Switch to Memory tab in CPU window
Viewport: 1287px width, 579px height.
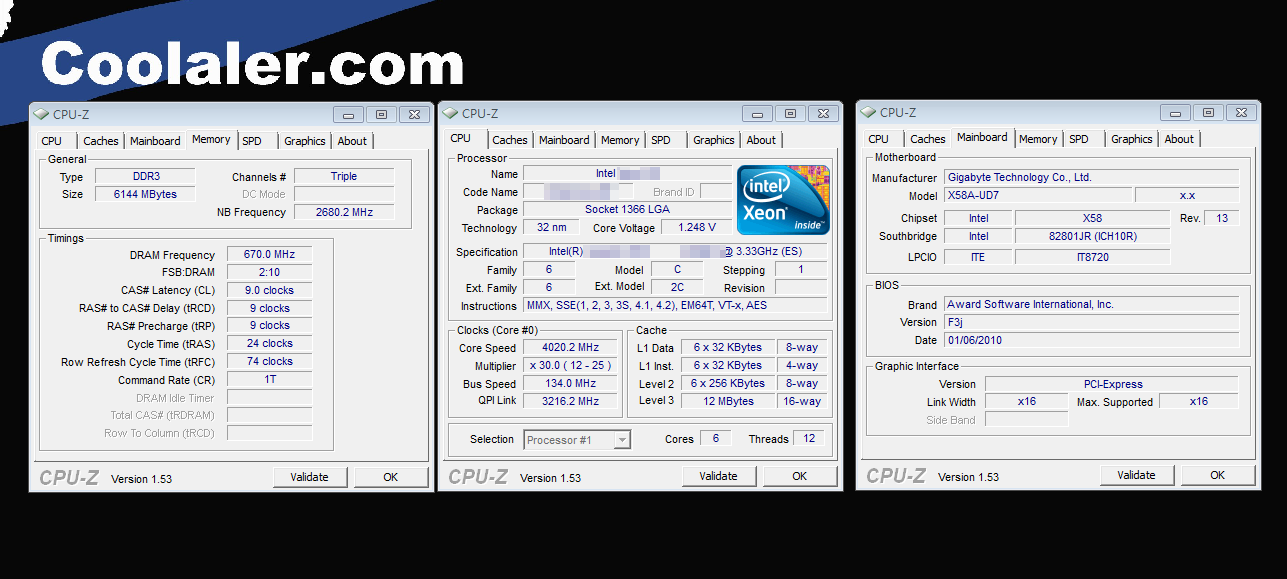pyautogui.click(x=620, y=140)
